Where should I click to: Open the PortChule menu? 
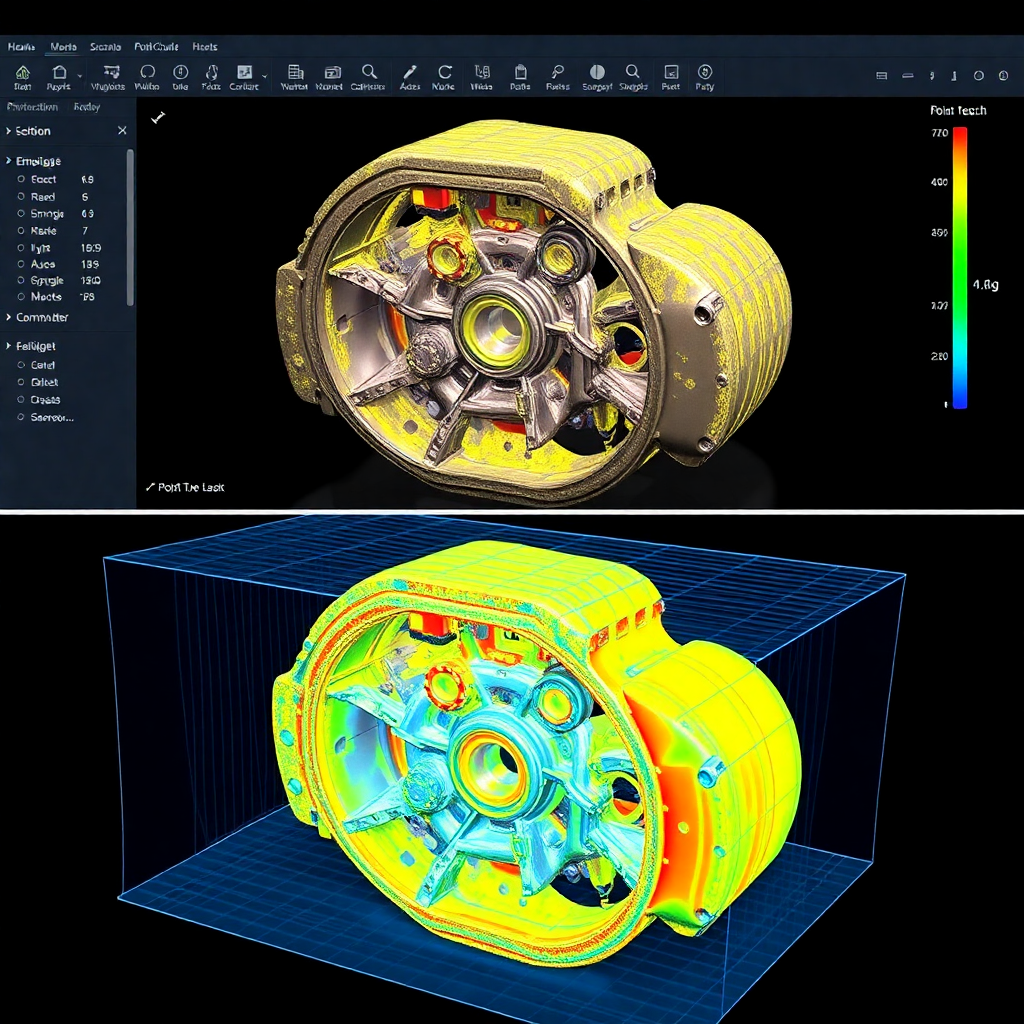tap(157, 47)
